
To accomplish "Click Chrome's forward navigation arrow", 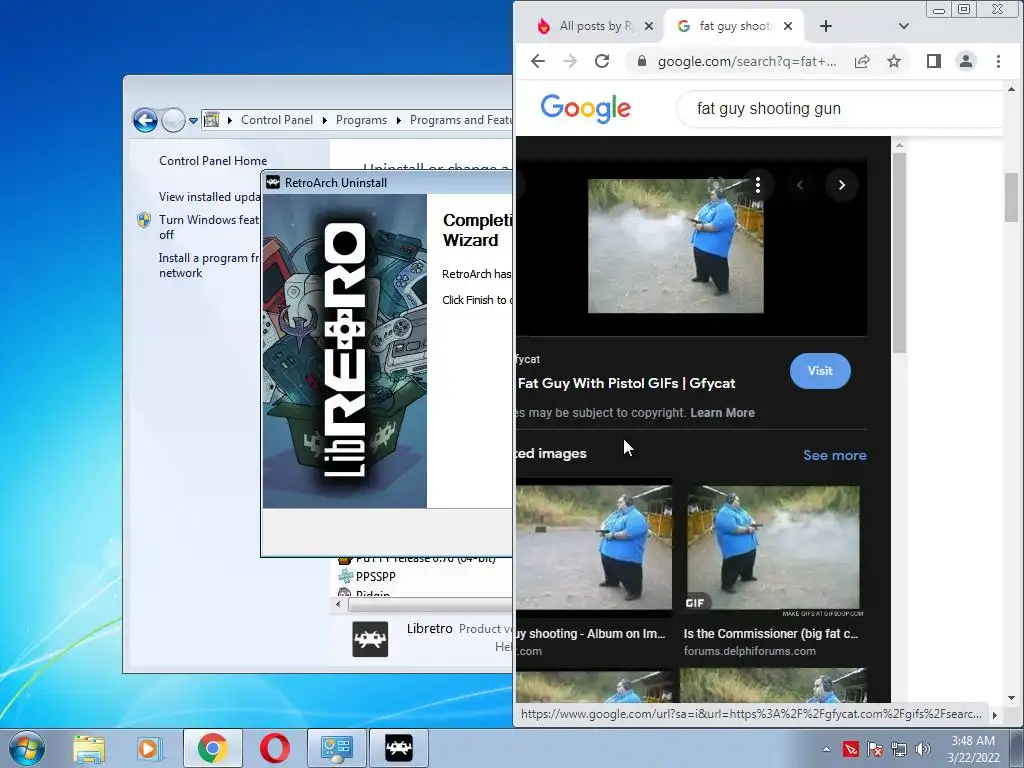I will pos(569,61).
